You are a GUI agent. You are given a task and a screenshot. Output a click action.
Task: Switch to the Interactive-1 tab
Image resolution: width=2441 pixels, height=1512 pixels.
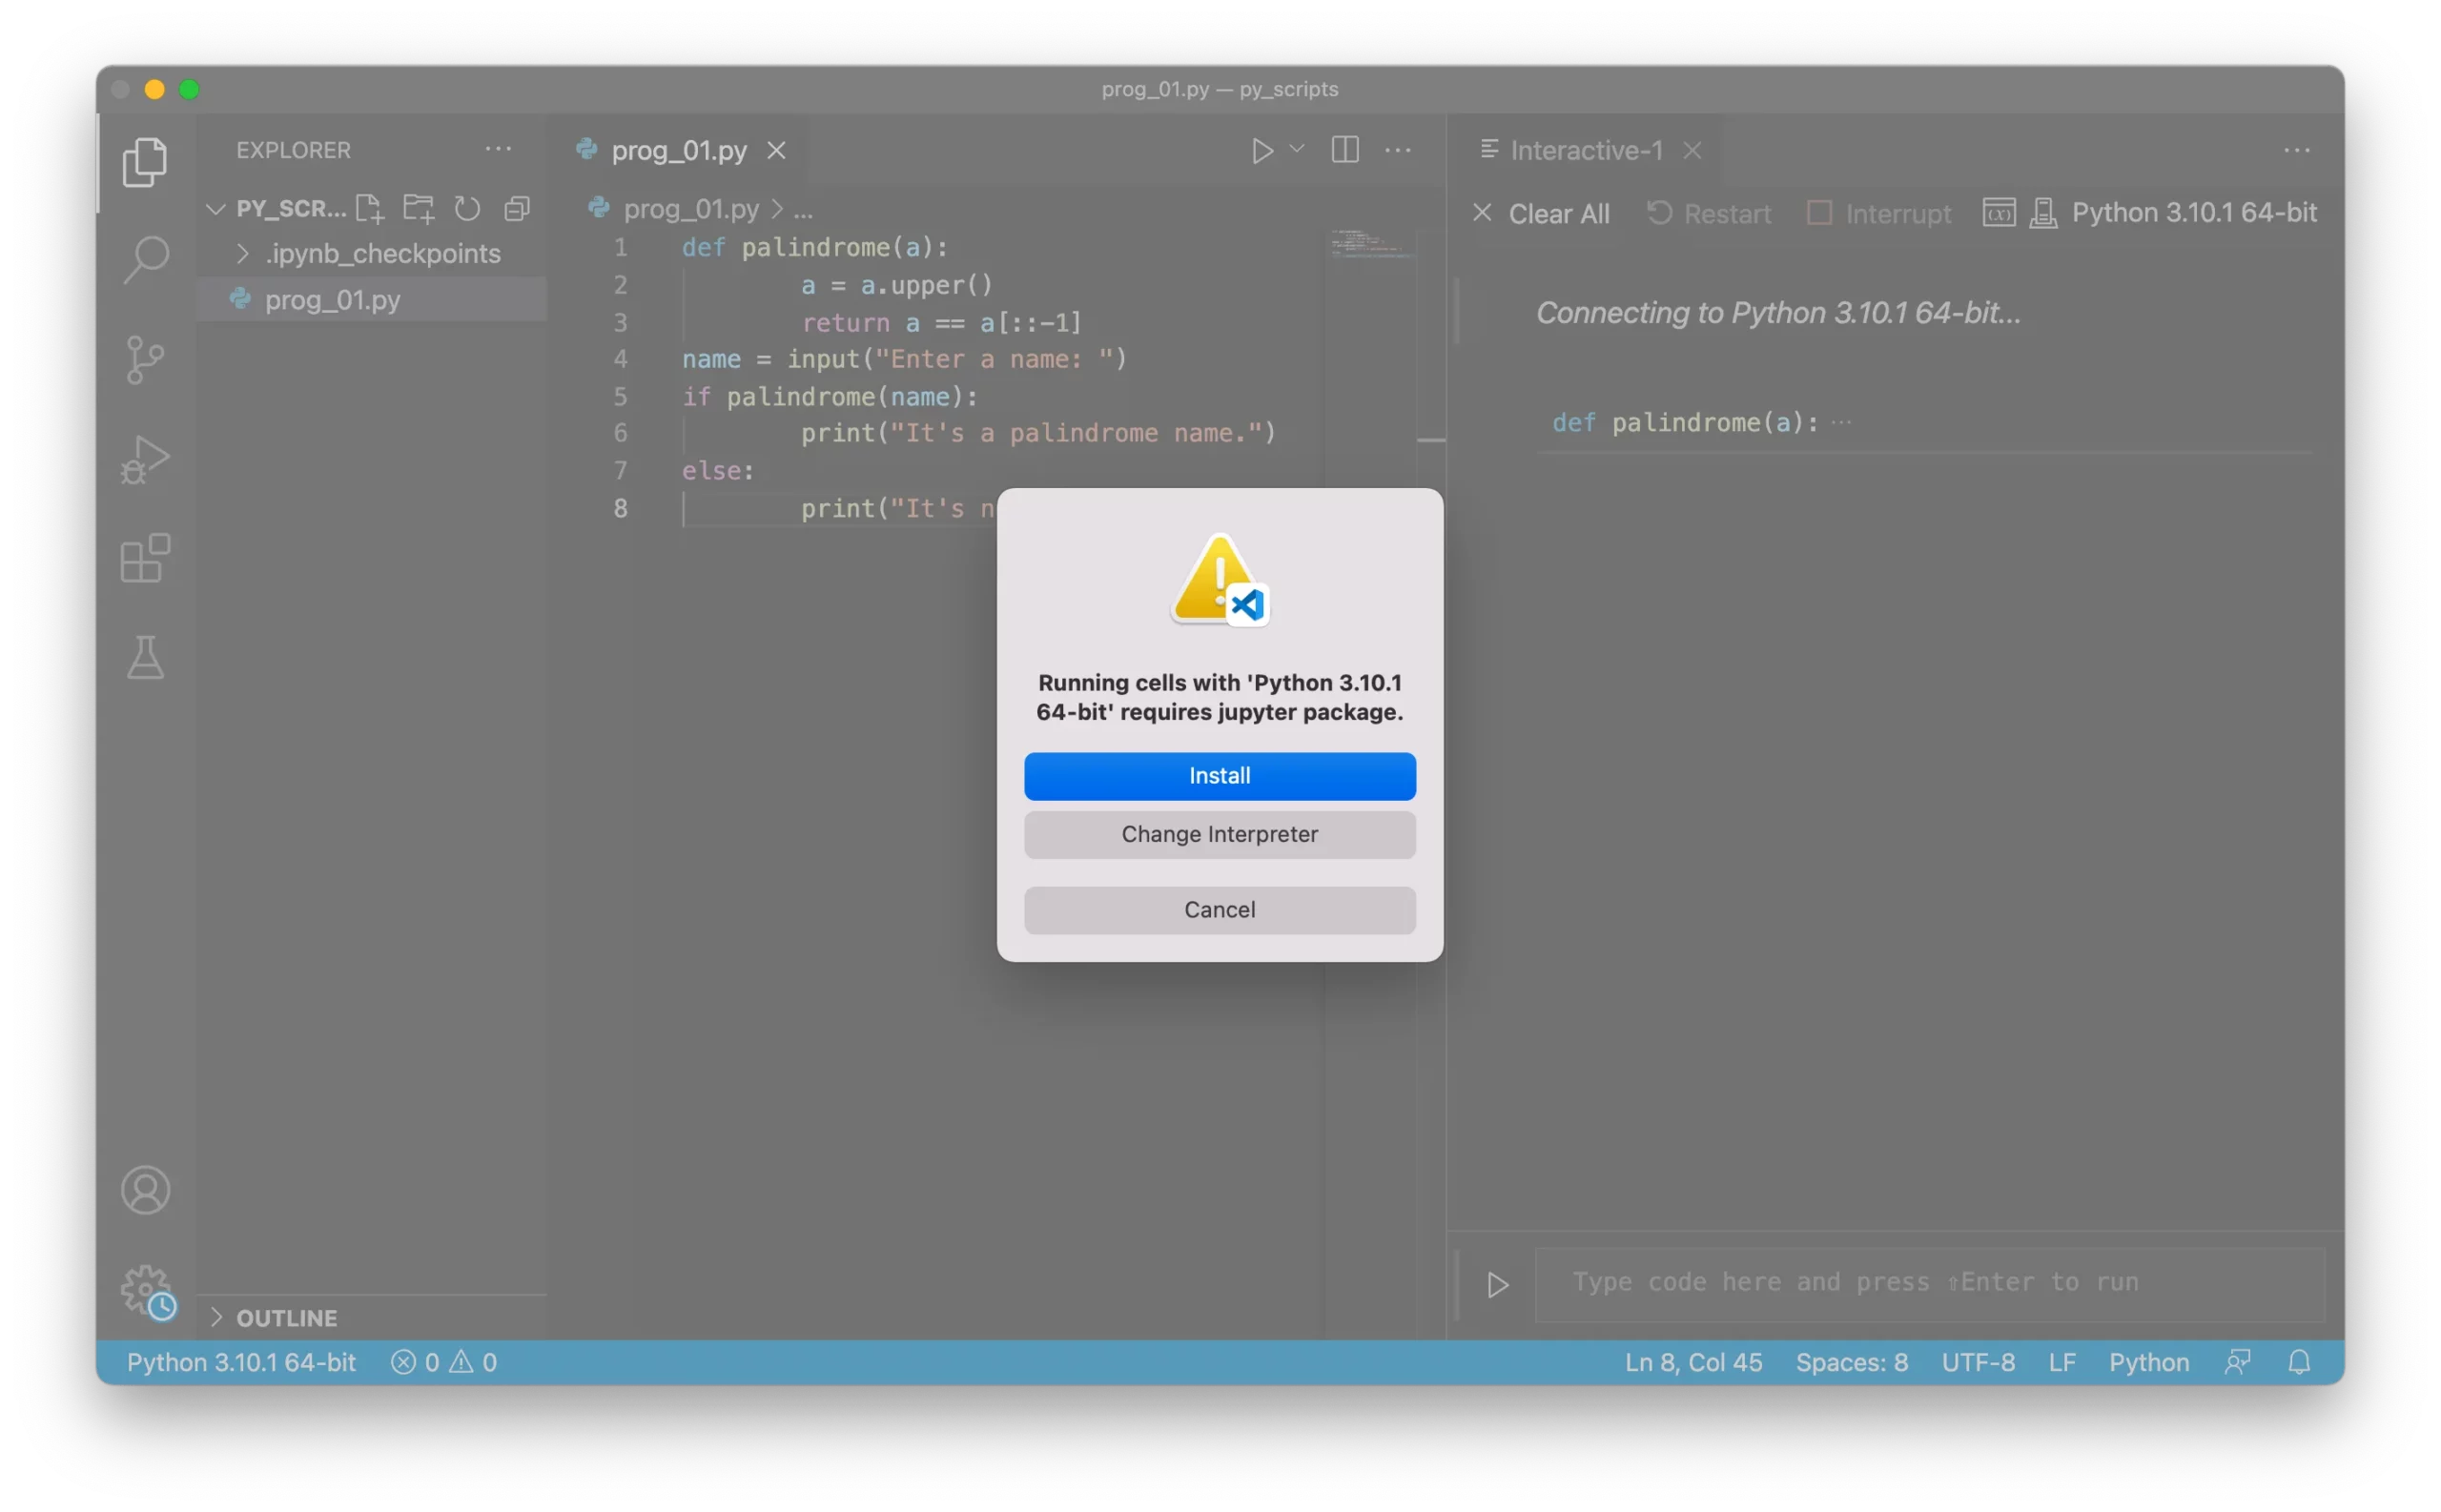tap(1585, 150)
